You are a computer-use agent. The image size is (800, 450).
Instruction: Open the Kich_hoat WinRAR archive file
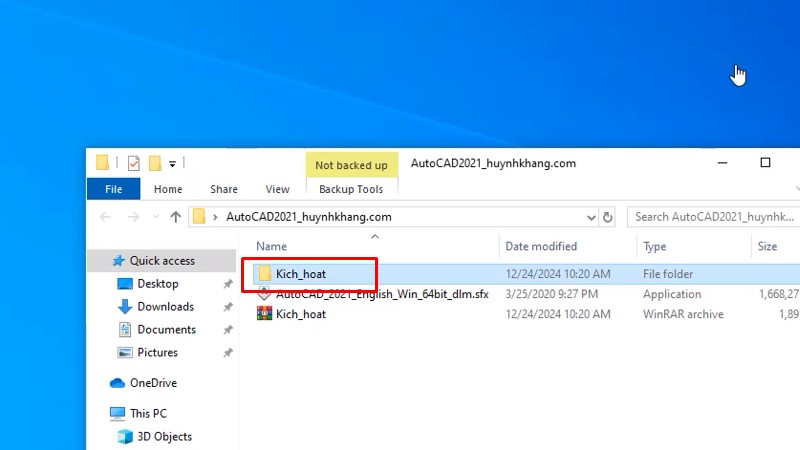point(300,314)
